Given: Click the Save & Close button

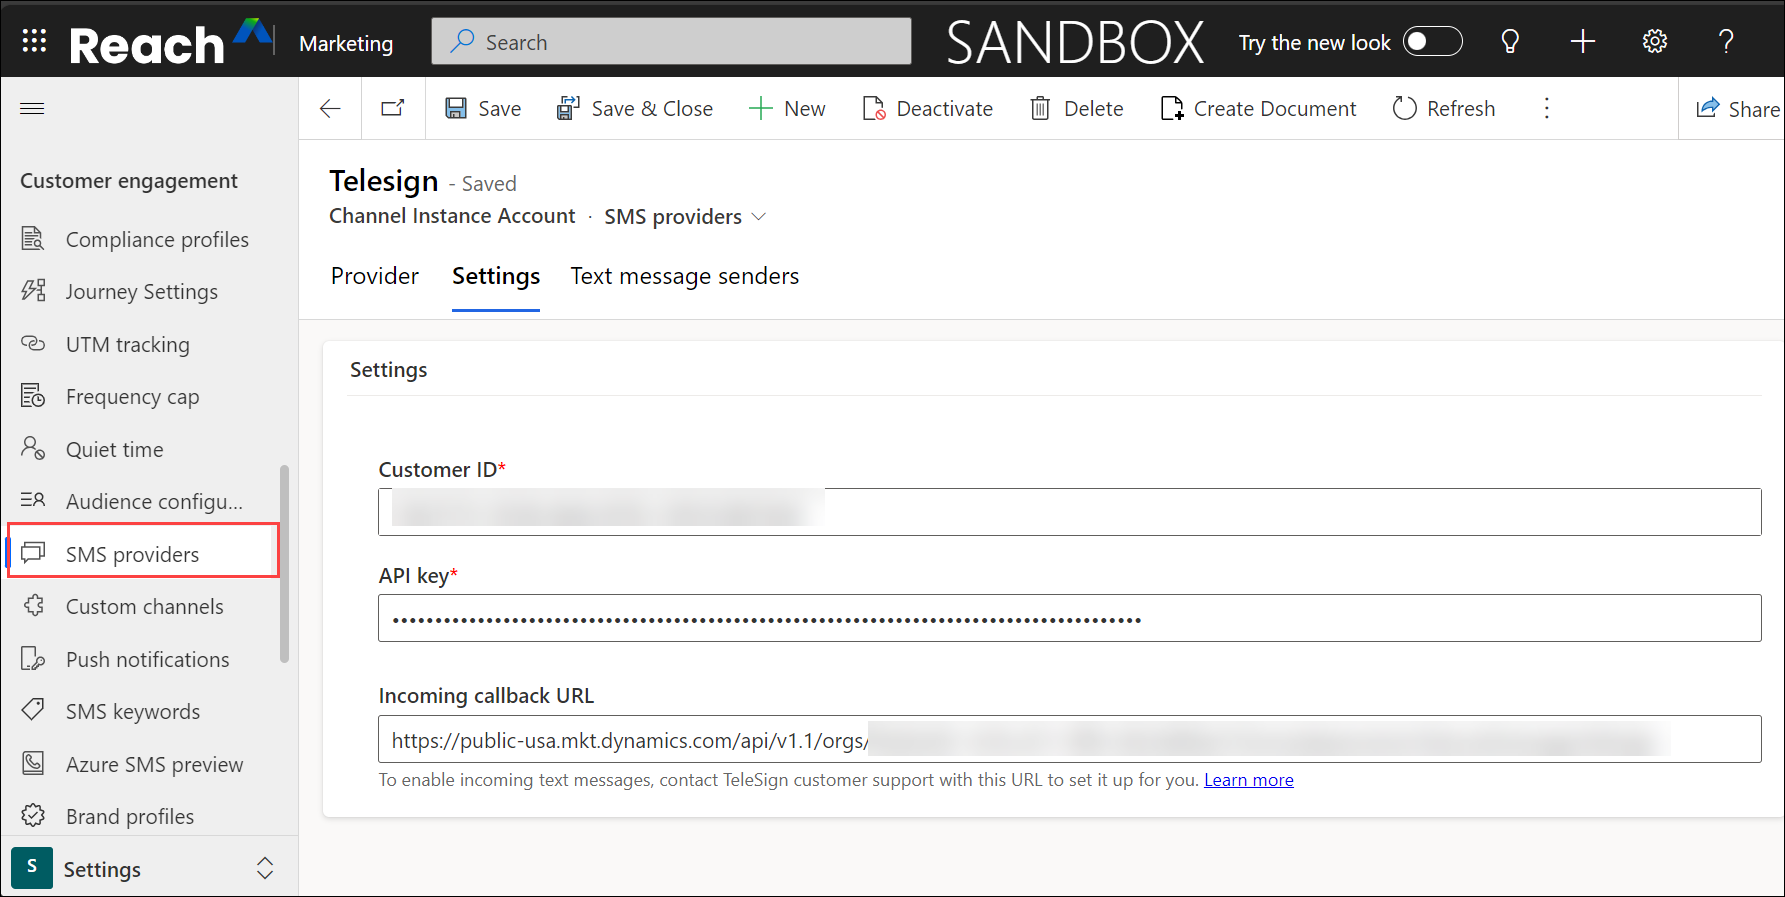Looking at the screenshot, I should point(635,109).
